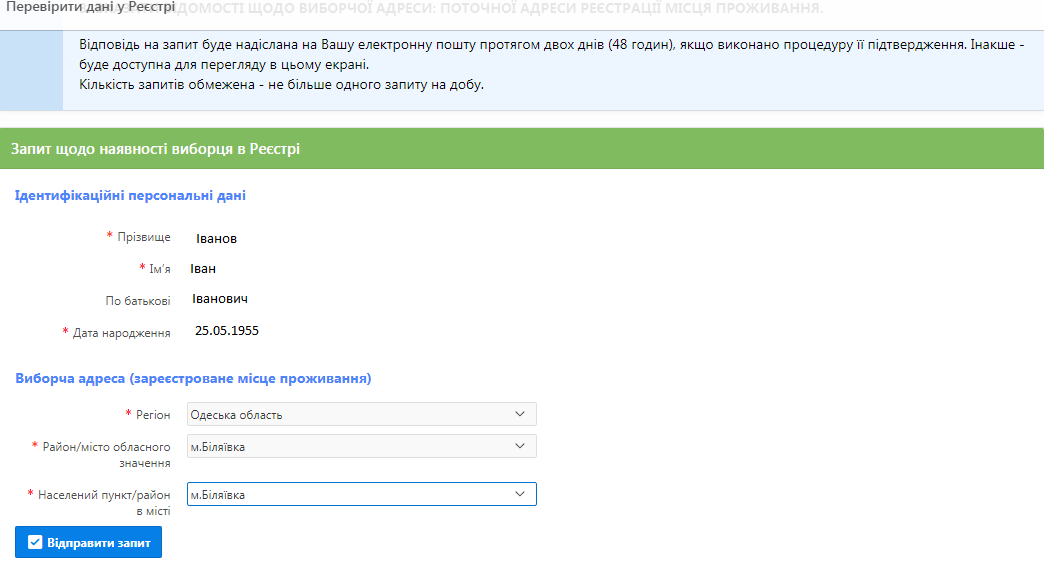Click the Виборча адреса section heading
Screen dimensions: 1044x564
pyautogui.click(x=193, y=378)
